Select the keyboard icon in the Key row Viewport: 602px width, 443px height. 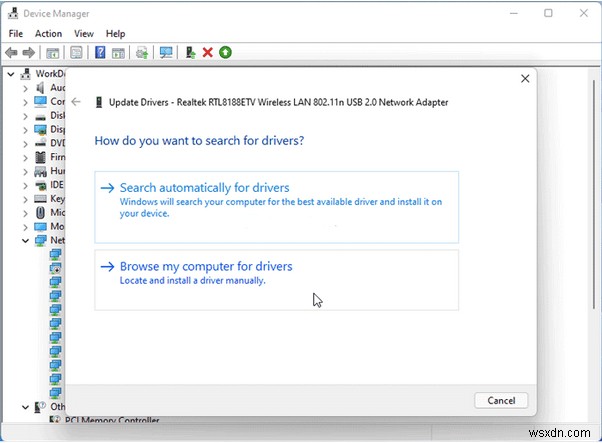tap(40, 198)
